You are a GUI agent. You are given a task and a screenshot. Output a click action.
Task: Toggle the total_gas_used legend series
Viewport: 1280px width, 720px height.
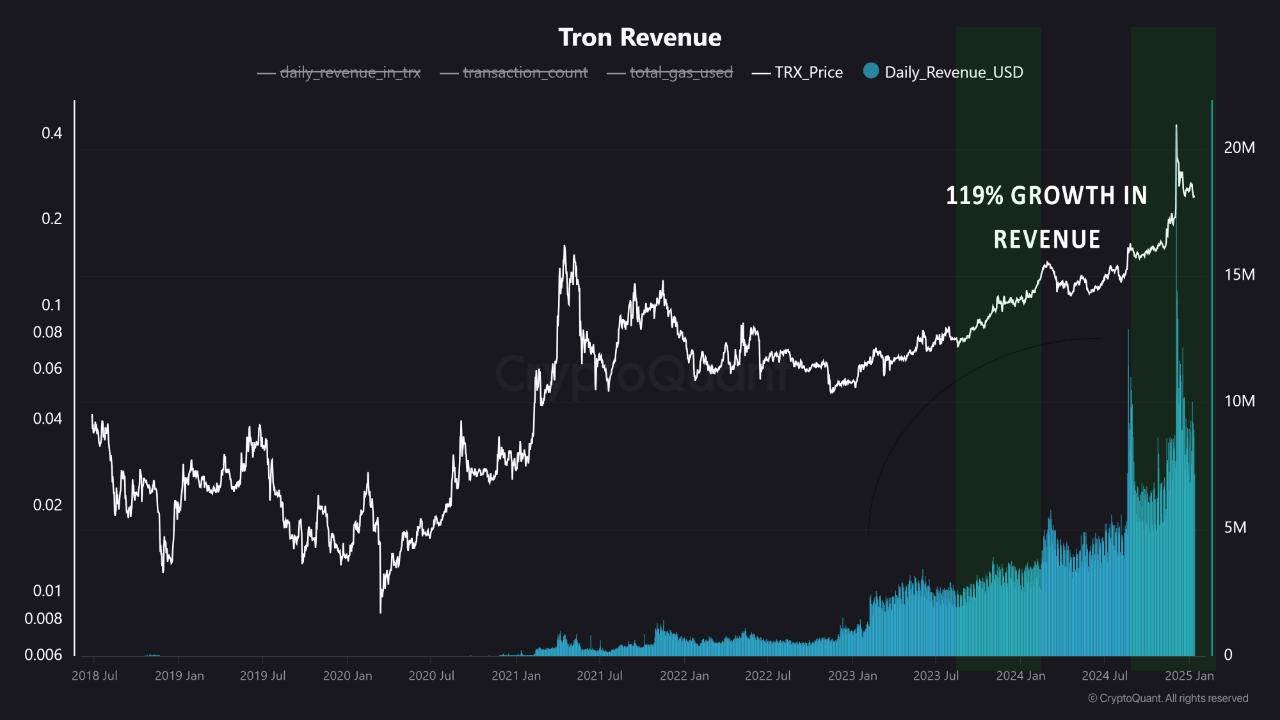[669, 72]
